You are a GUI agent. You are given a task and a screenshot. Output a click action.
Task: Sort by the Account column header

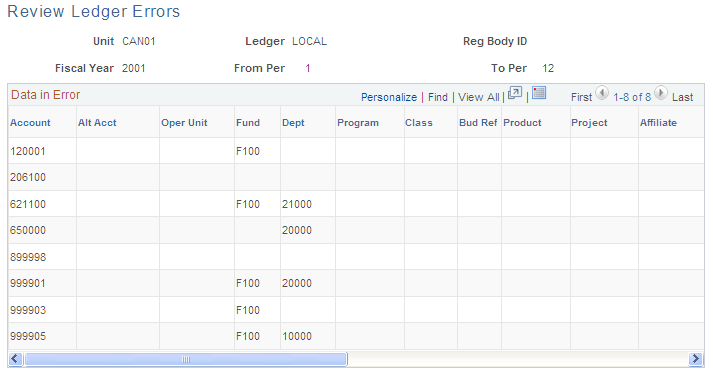click(x=30, y=123)
